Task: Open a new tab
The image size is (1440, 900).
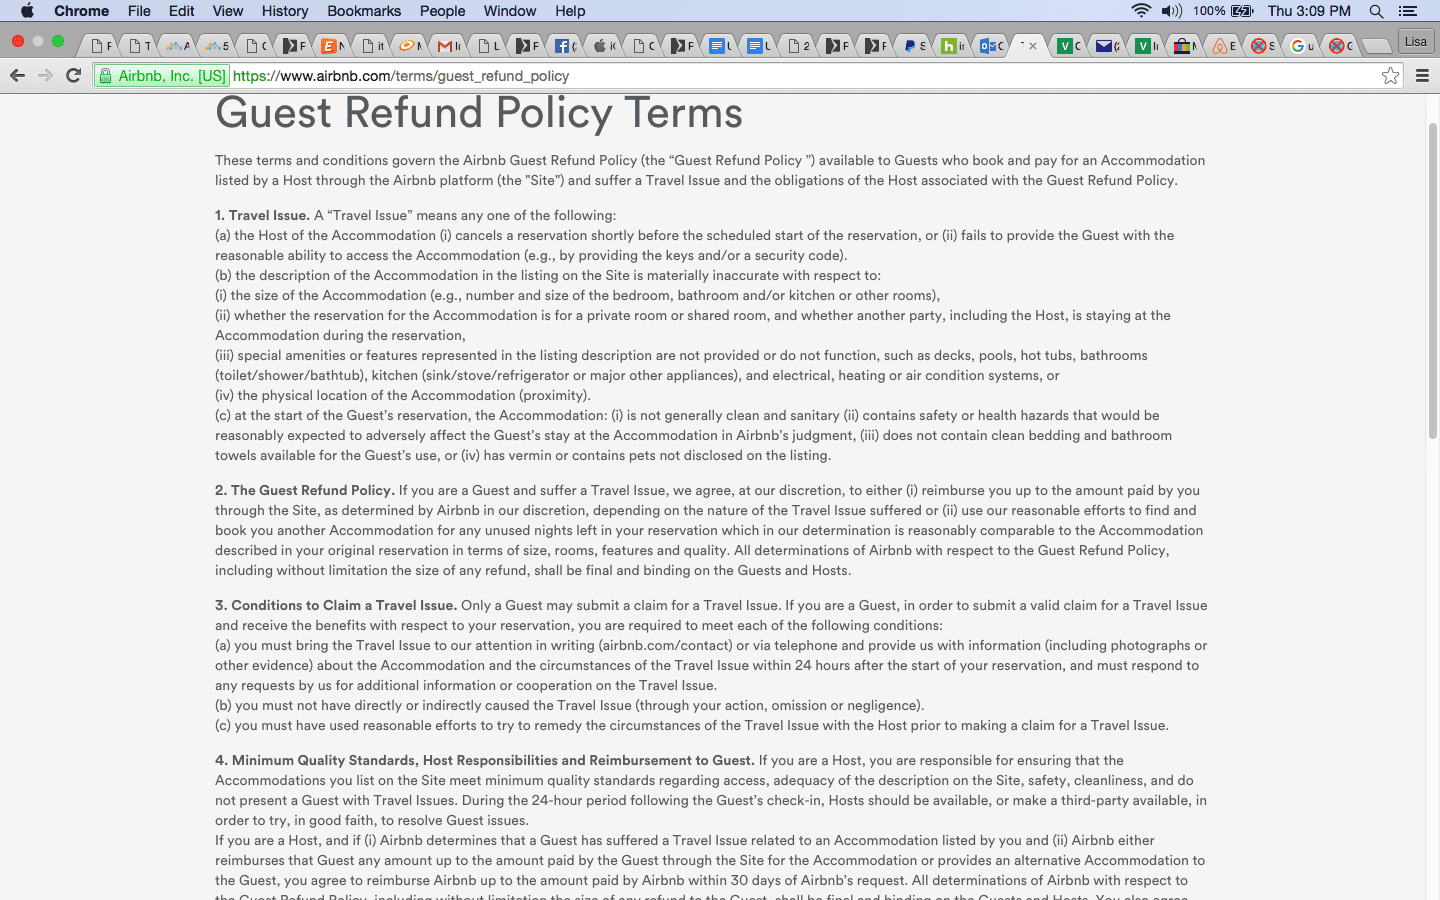Action: pyautogui.click(x=1377, y=46)
